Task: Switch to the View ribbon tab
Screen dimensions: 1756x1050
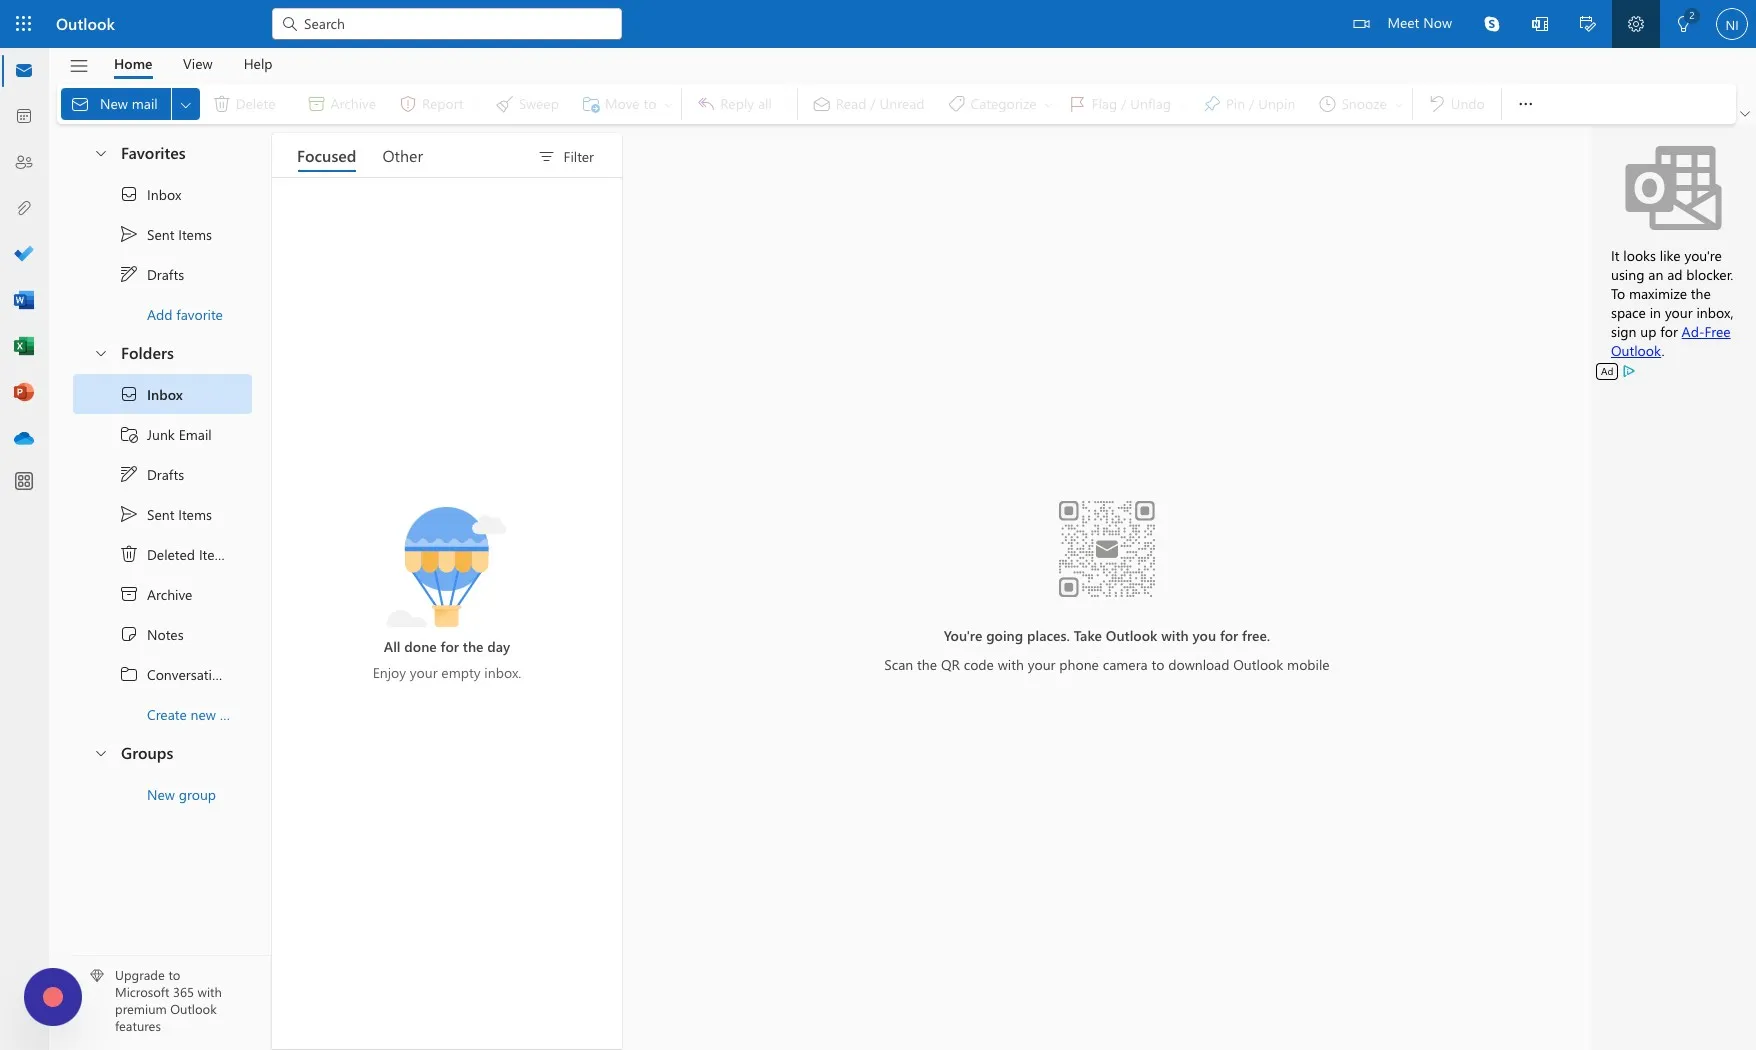Action: click(197, 64)
